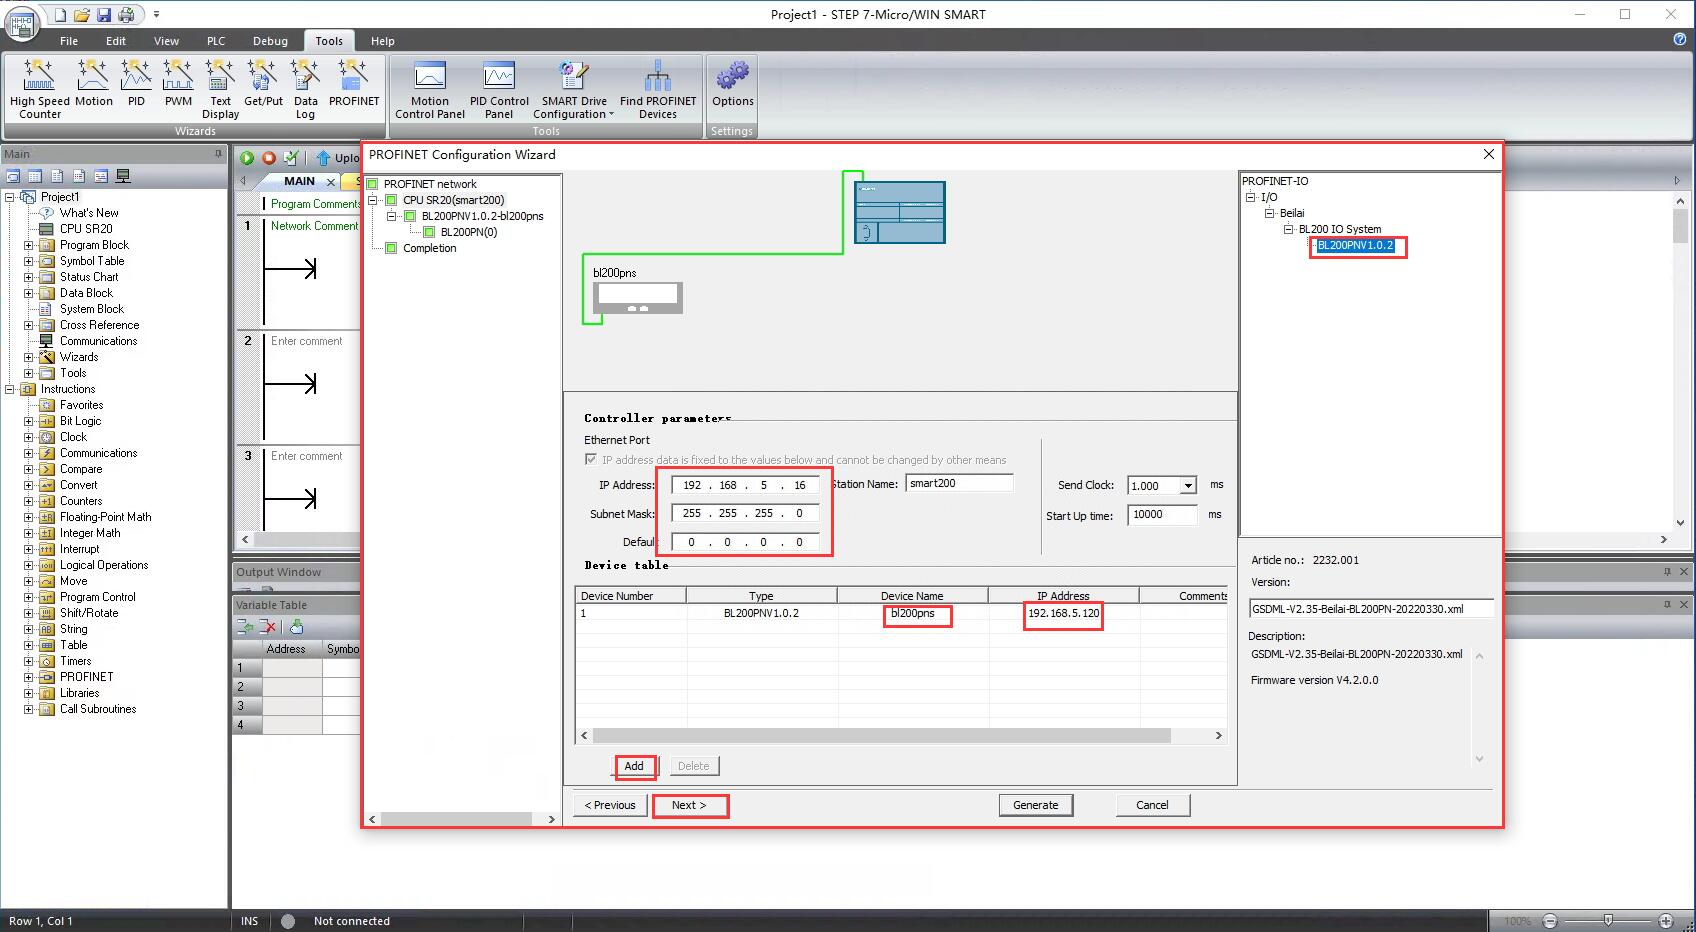Open the STEP 7 application logo menu
The image size is (1696, 932).
(x=22, y=22)
